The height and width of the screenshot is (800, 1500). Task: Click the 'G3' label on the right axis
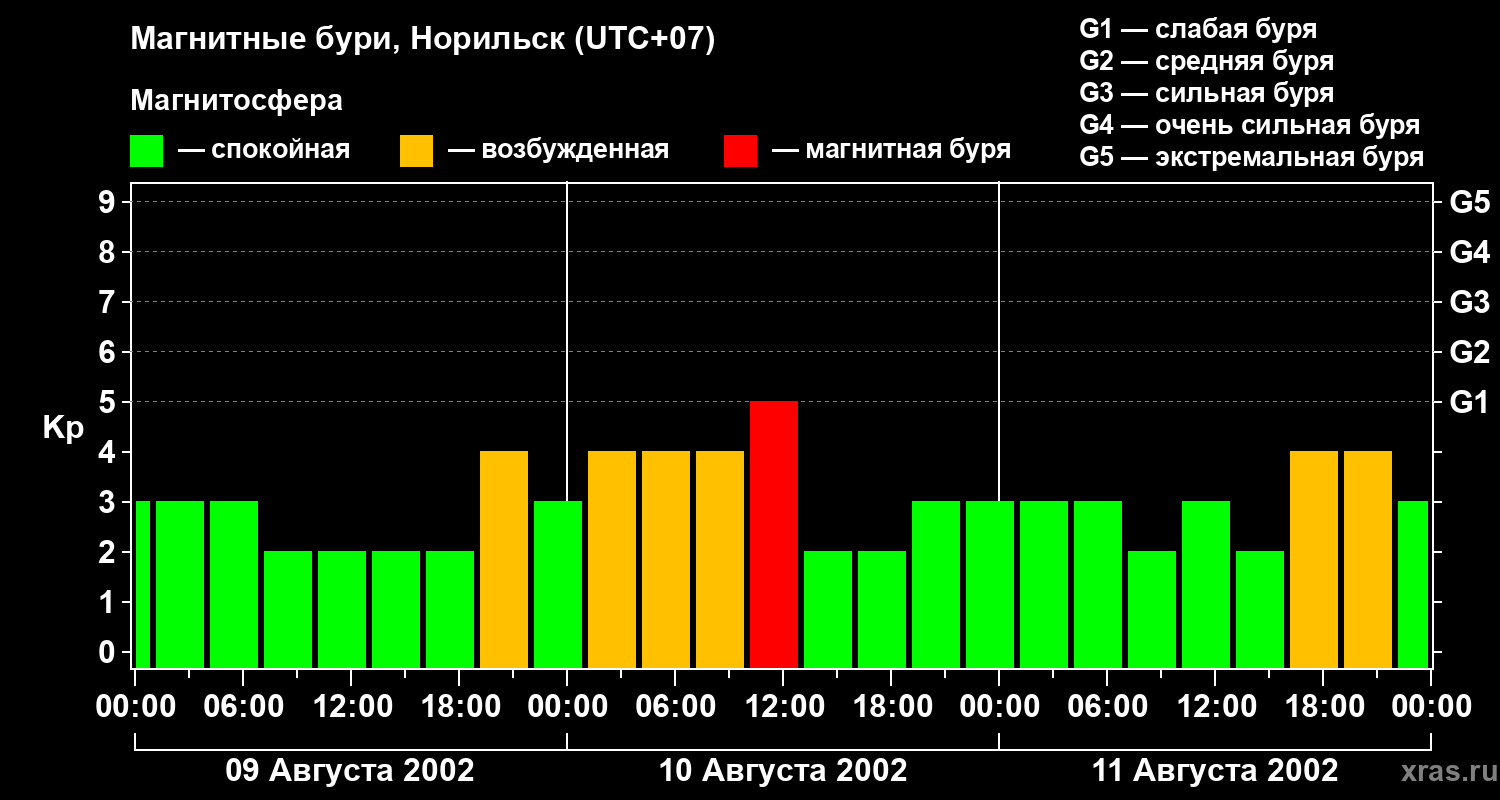pos(1469,302)
